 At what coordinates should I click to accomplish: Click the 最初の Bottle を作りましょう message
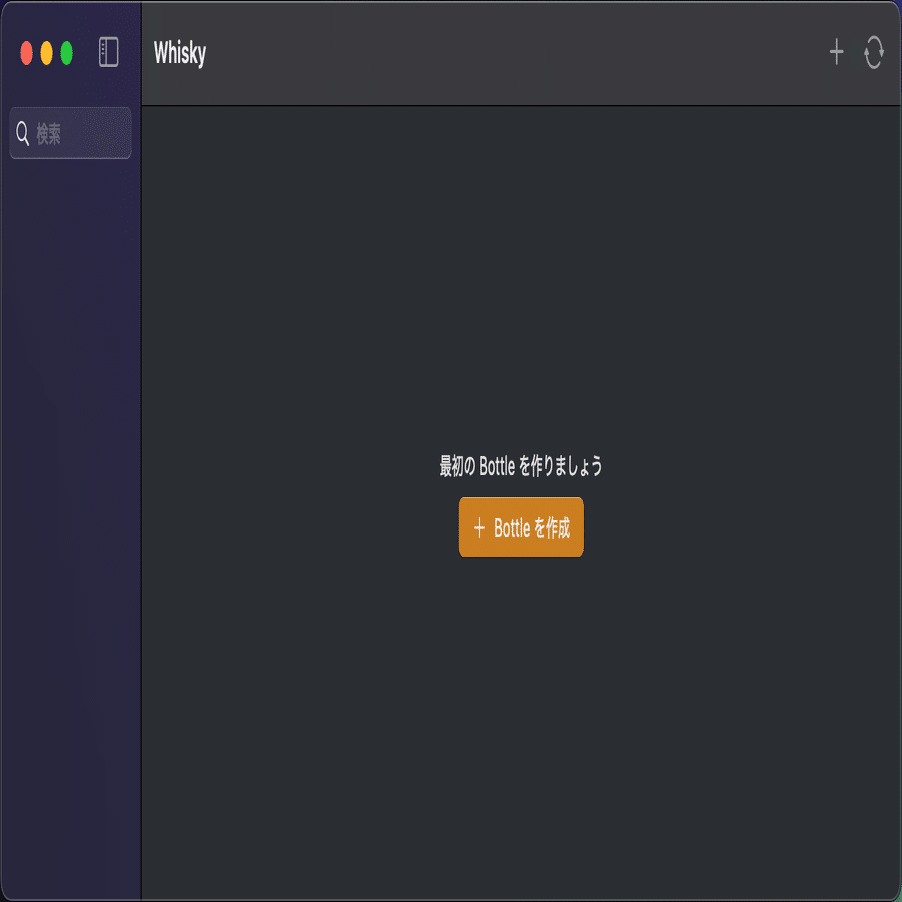521,466
